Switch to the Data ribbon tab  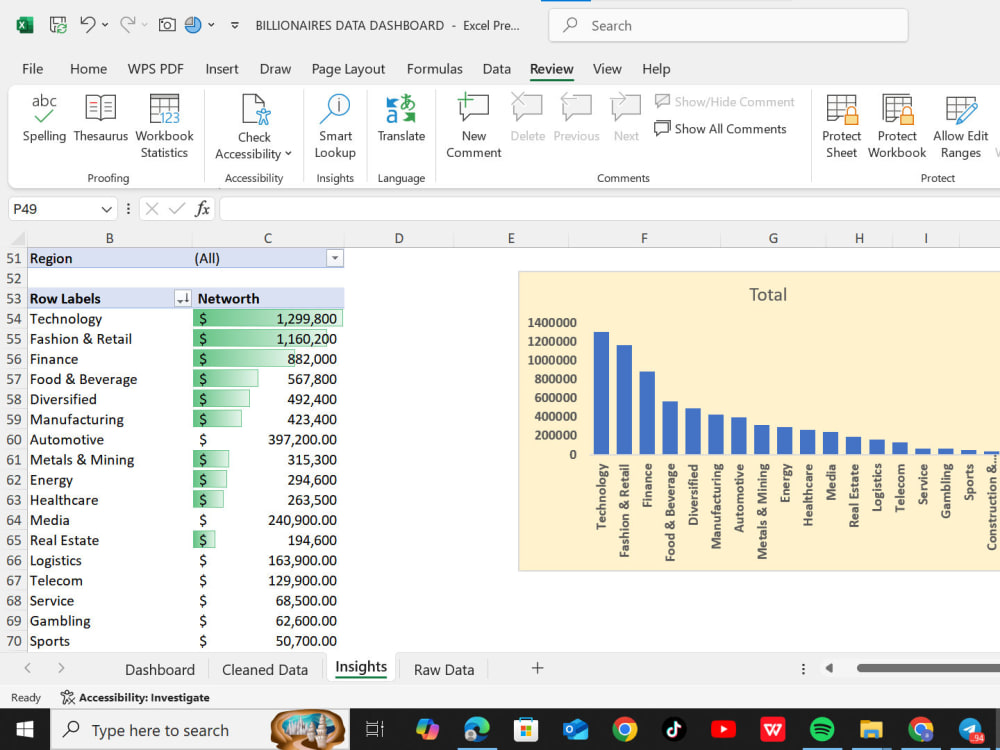point(496,69)
